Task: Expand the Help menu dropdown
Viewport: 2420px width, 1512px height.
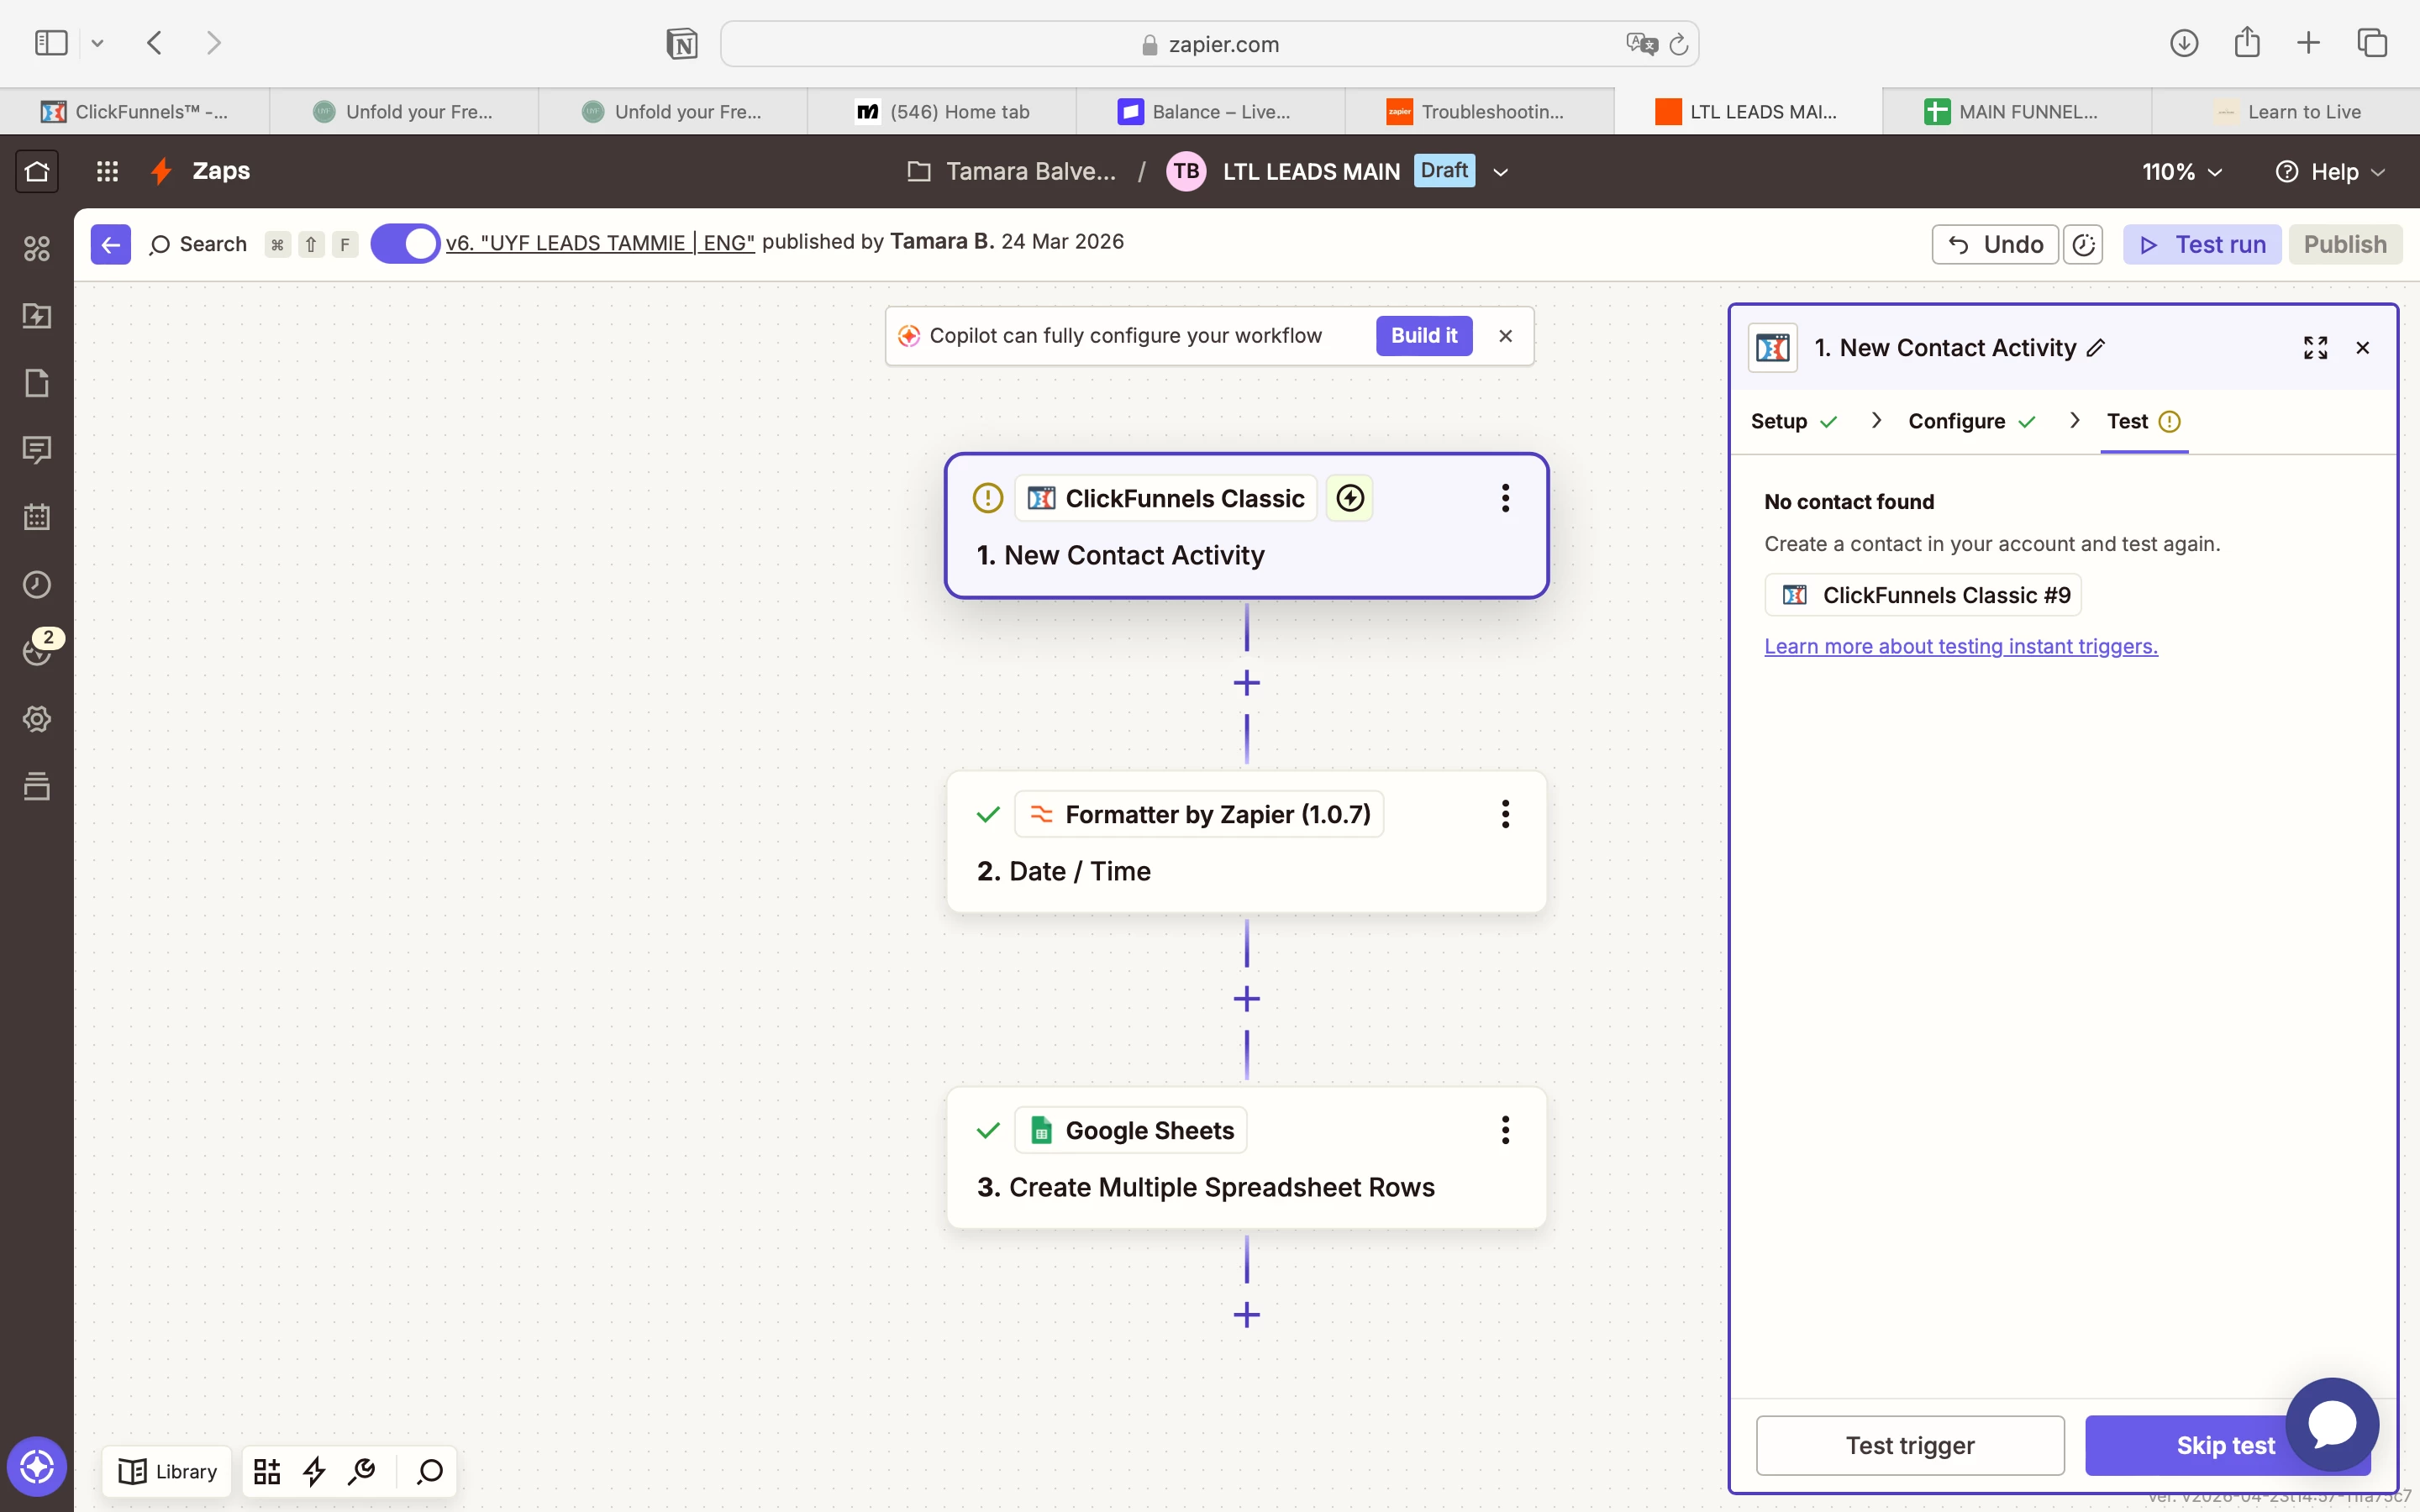Action: [x=2331, y=172]
